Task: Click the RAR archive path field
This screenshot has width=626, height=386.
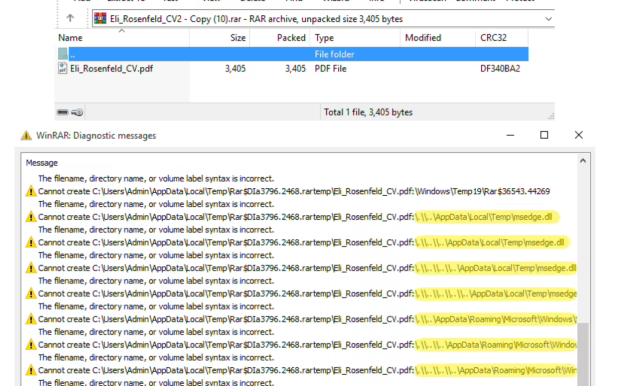Action: (323, 19)
